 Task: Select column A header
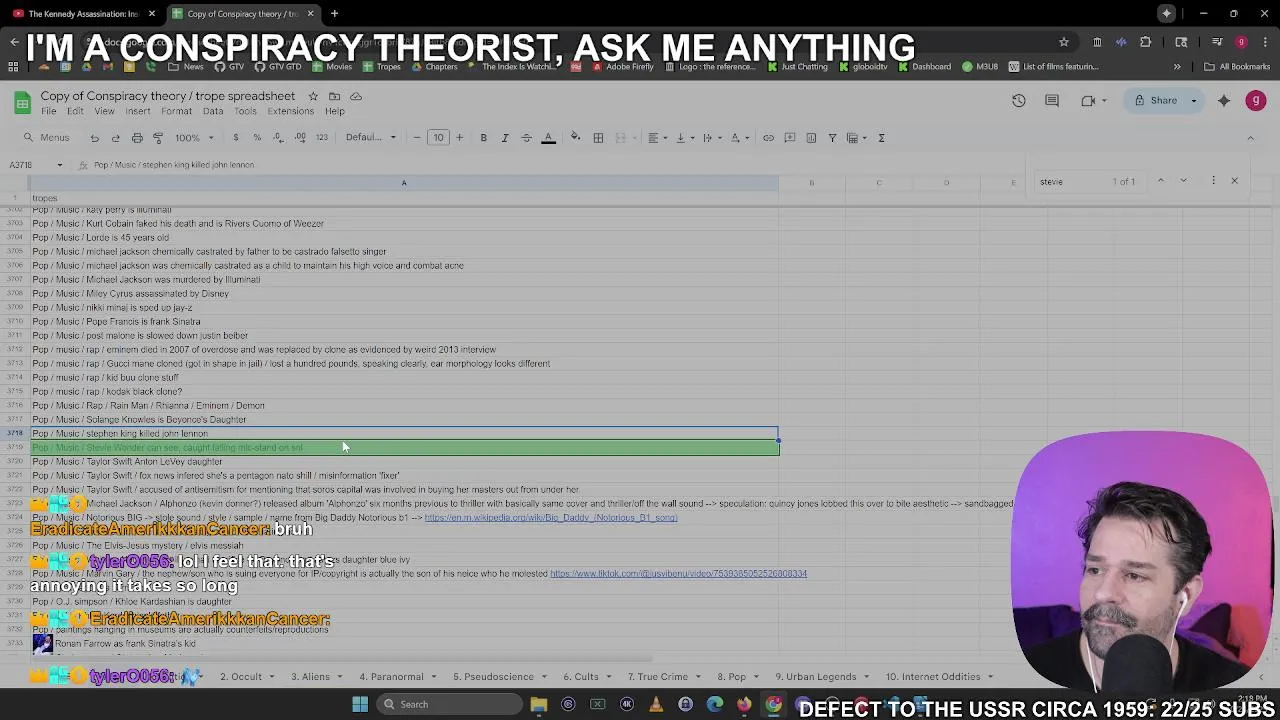tap(404, 183)
